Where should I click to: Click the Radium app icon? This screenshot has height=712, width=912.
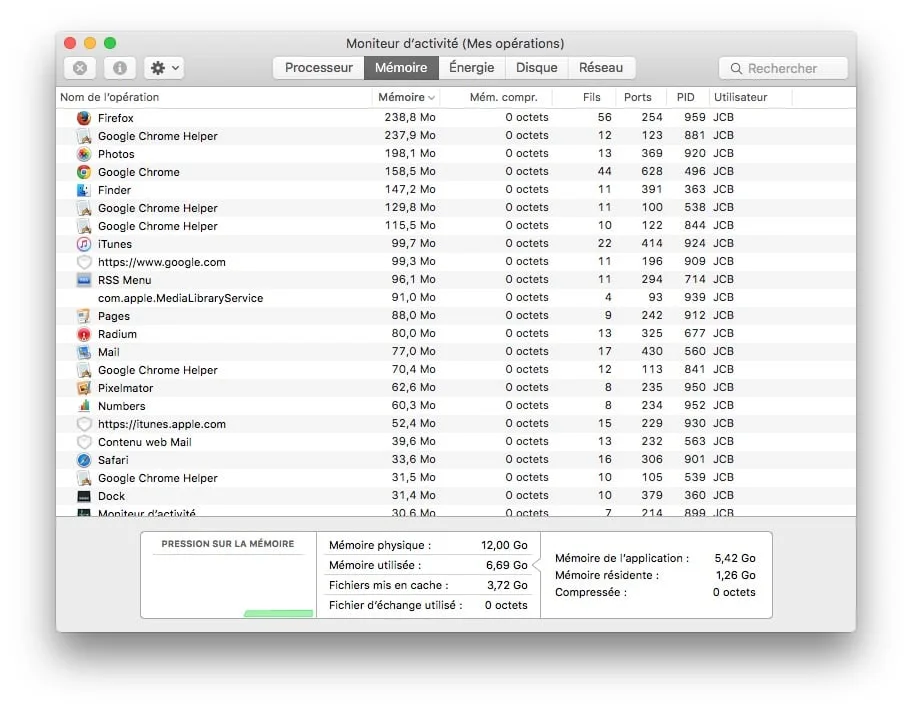click(83, 333)
